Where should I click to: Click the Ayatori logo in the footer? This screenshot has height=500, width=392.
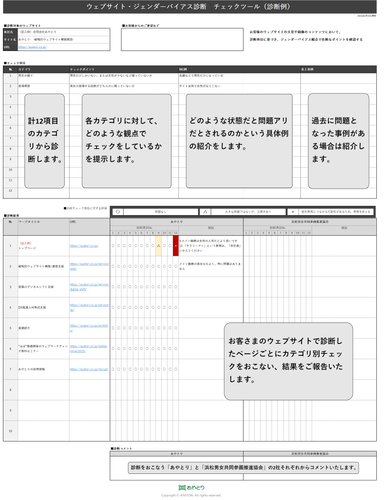(x=191, y=488)
